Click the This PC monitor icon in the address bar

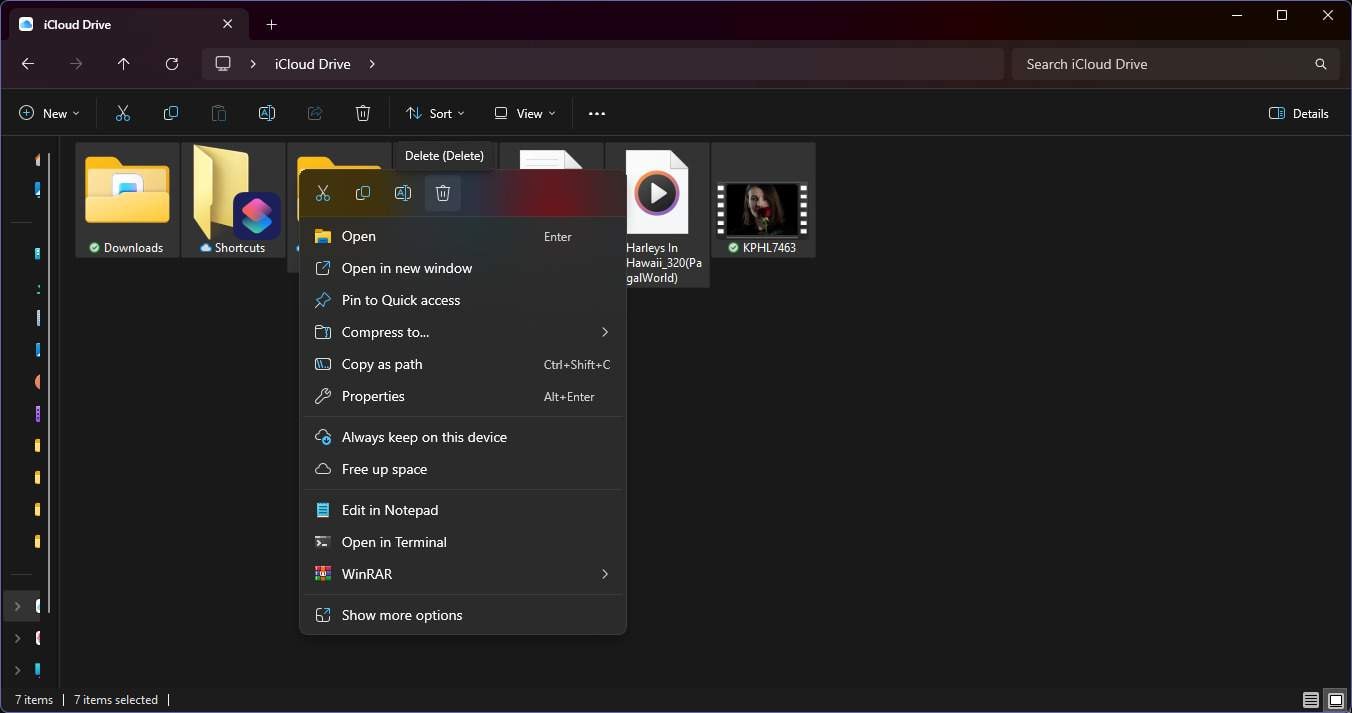(223, 64)
